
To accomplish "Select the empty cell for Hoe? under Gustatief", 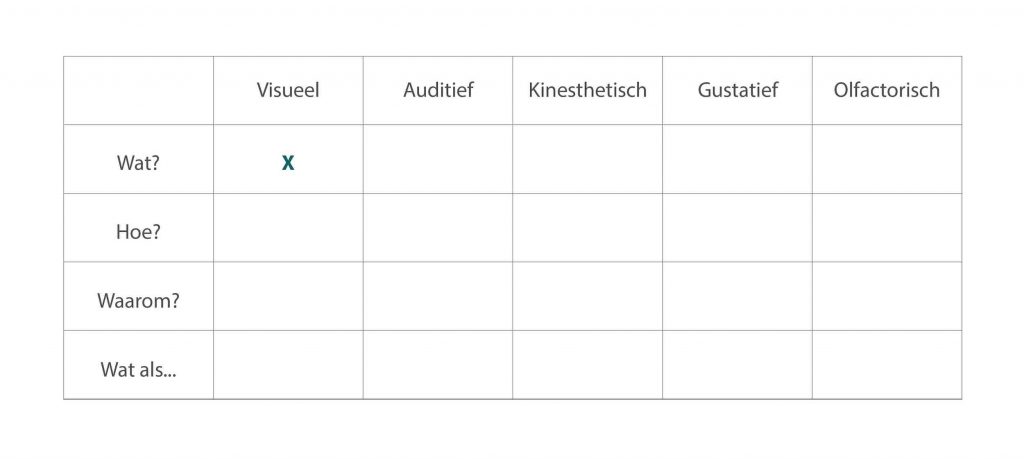I will point(737,228).
